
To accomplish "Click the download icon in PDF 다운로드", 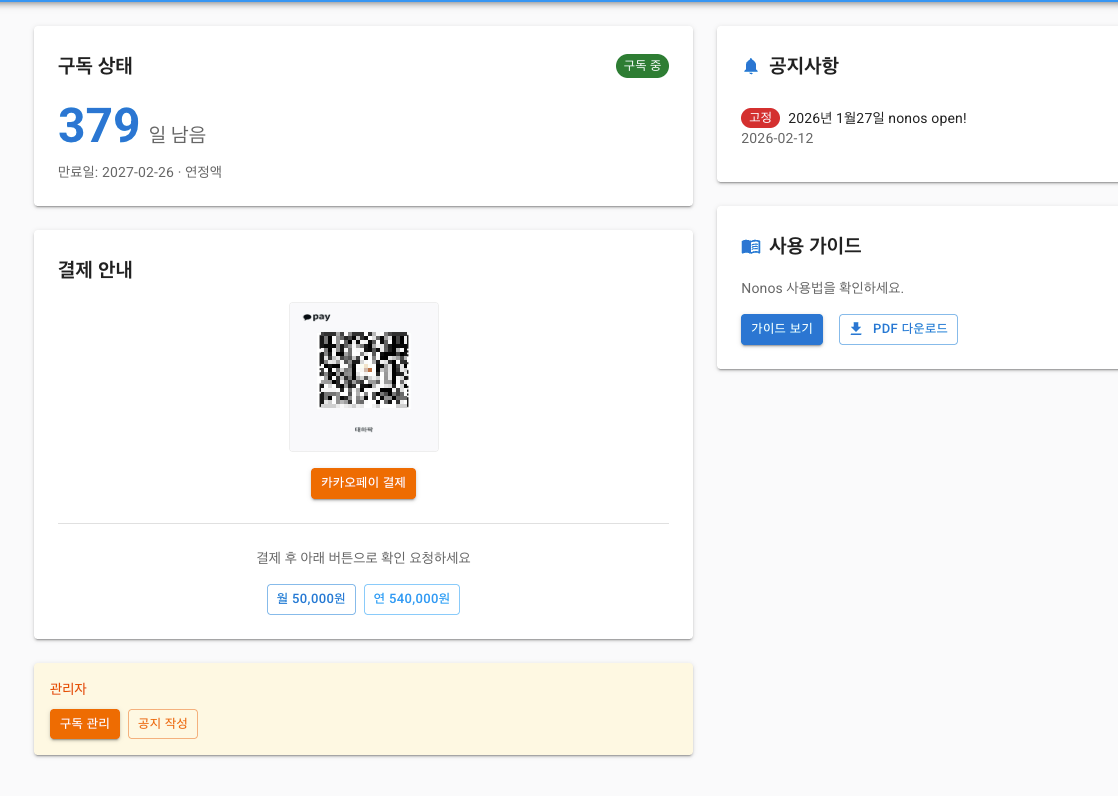I will coord(856,329).
